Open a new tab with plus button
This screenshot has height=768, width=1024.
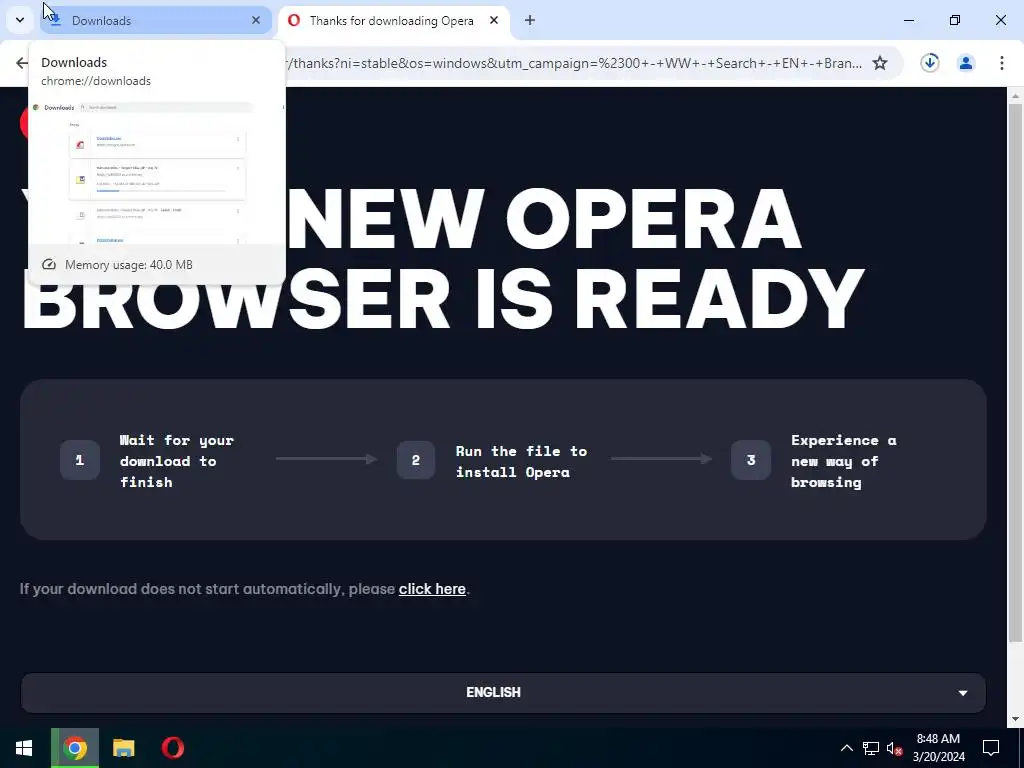(x=530, y=20)
